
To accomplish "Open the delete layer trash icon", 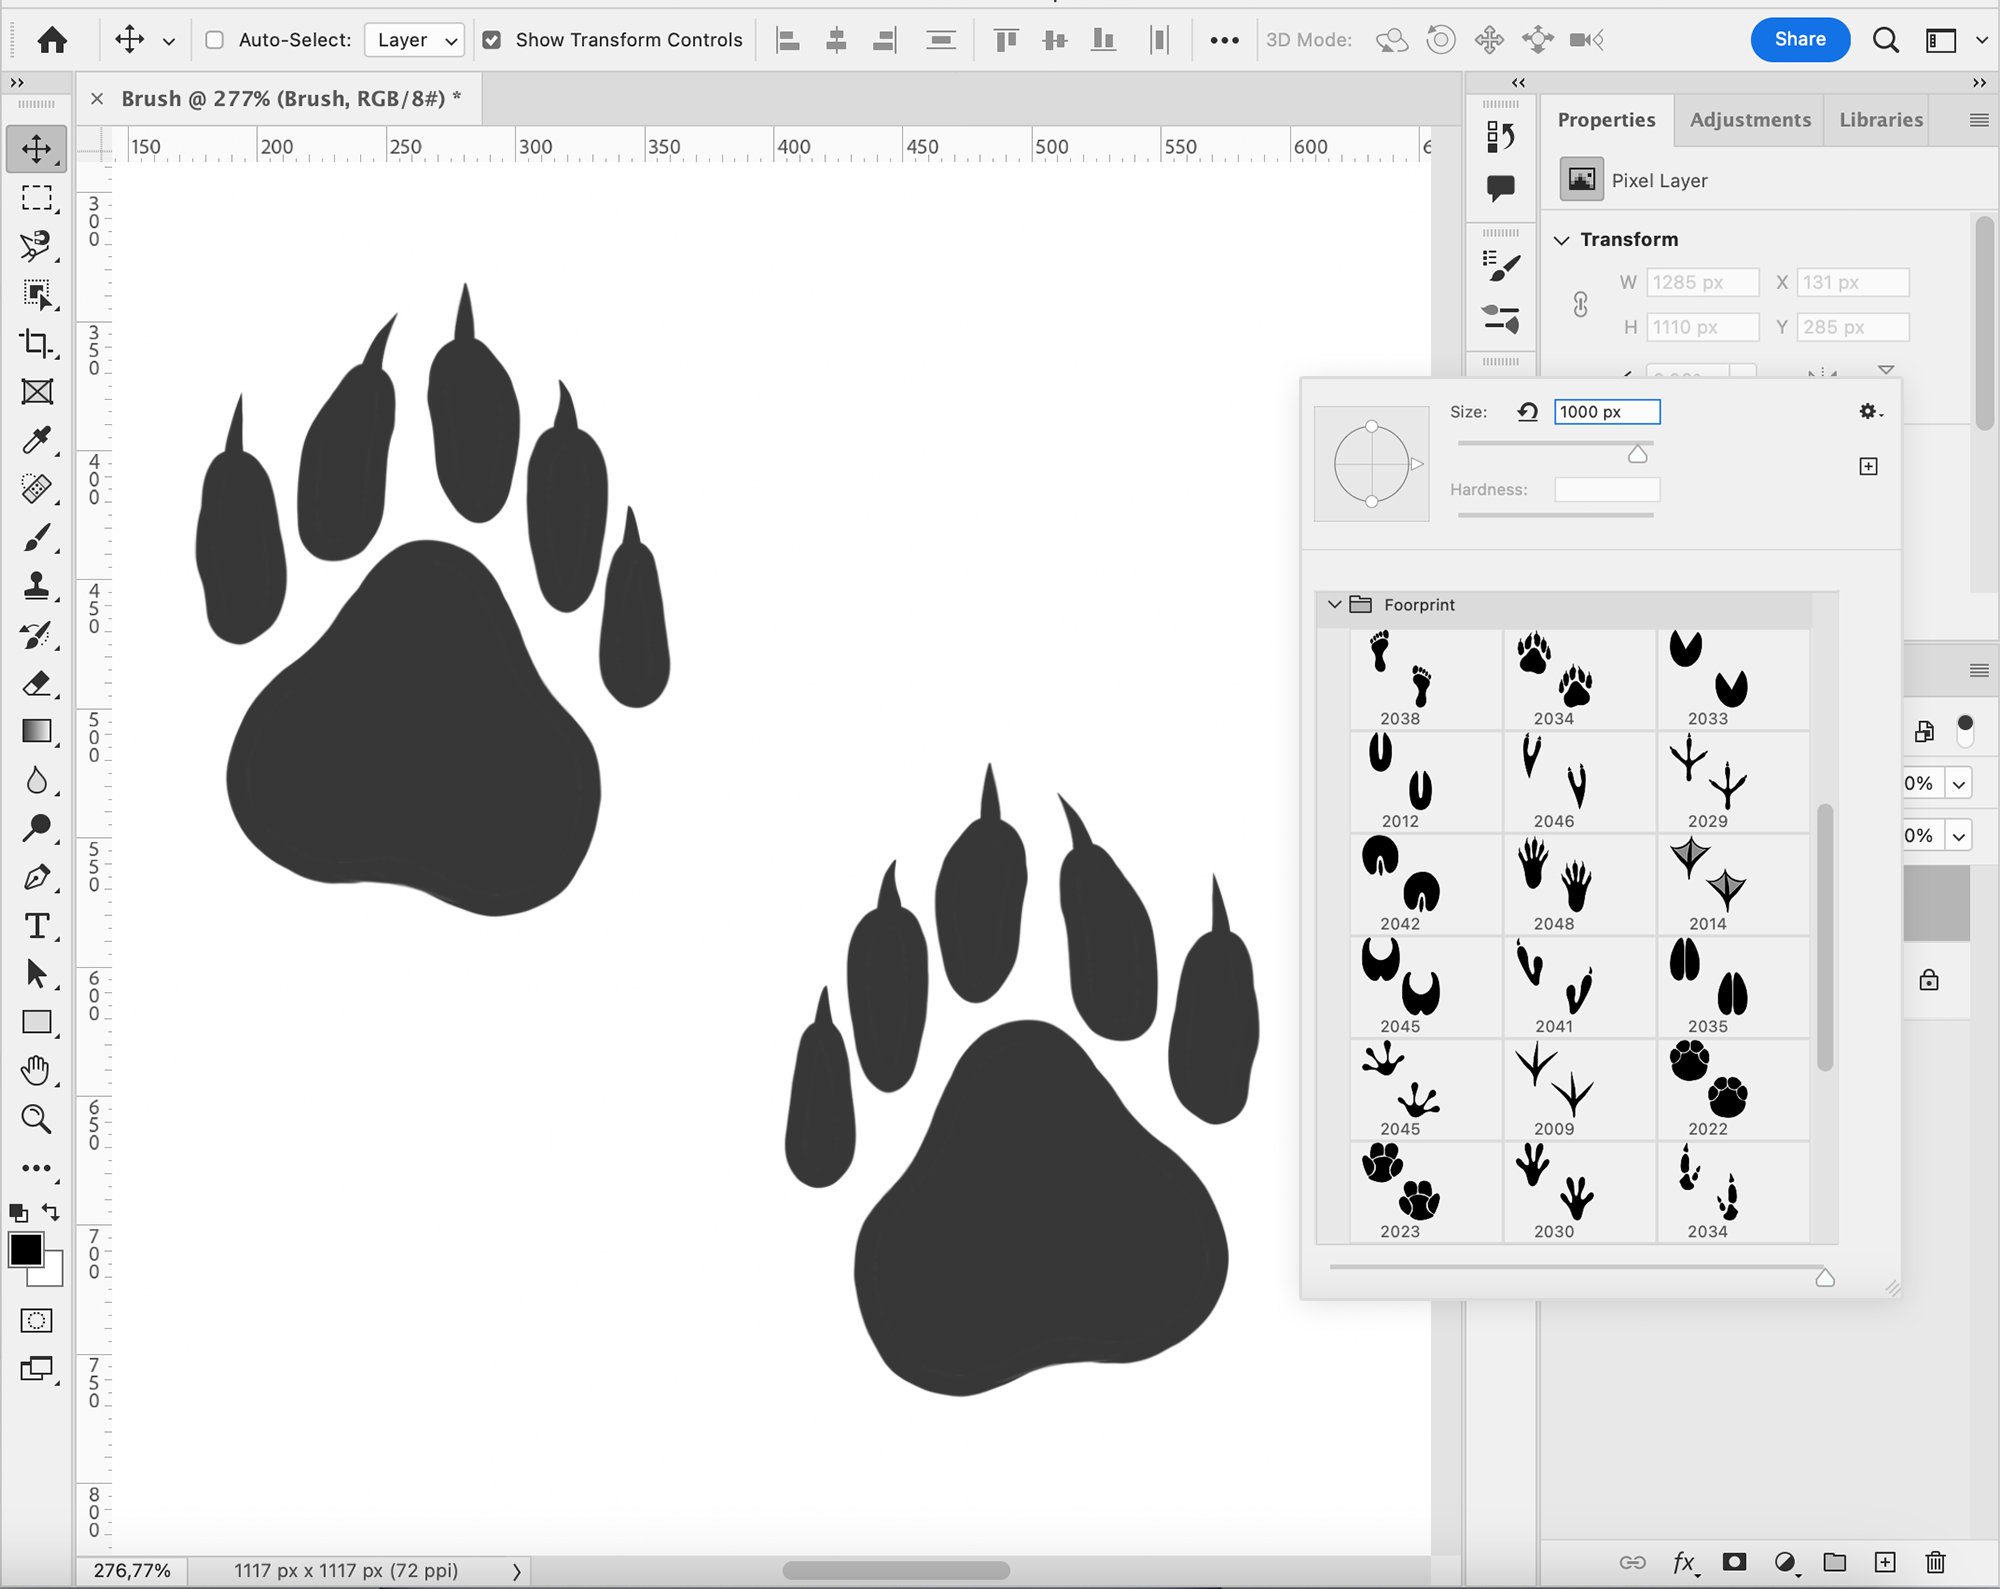I will [1935, 1561].
